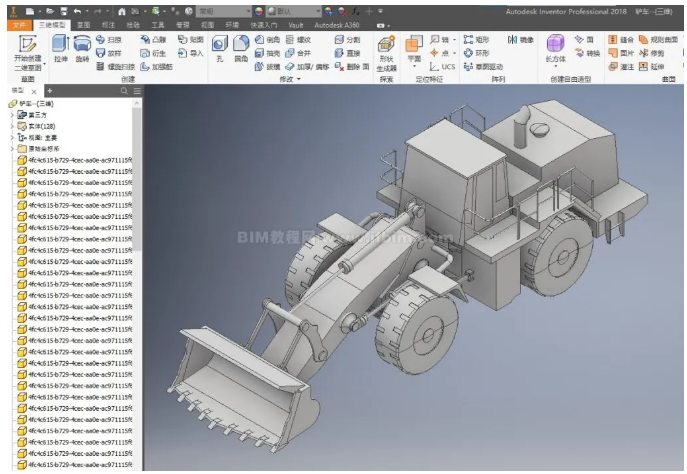Open the Axis (轴) dropdown arrow
This screenshot has height=474, width=687.
click(454, 40)
